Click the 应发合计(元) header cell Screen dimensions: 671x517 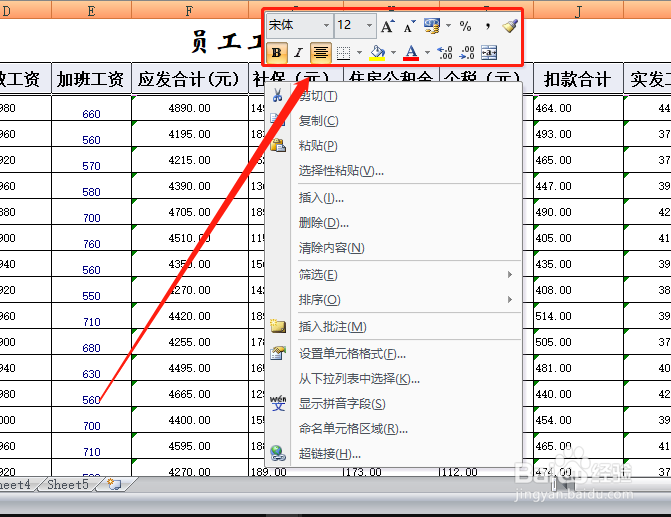190,79
